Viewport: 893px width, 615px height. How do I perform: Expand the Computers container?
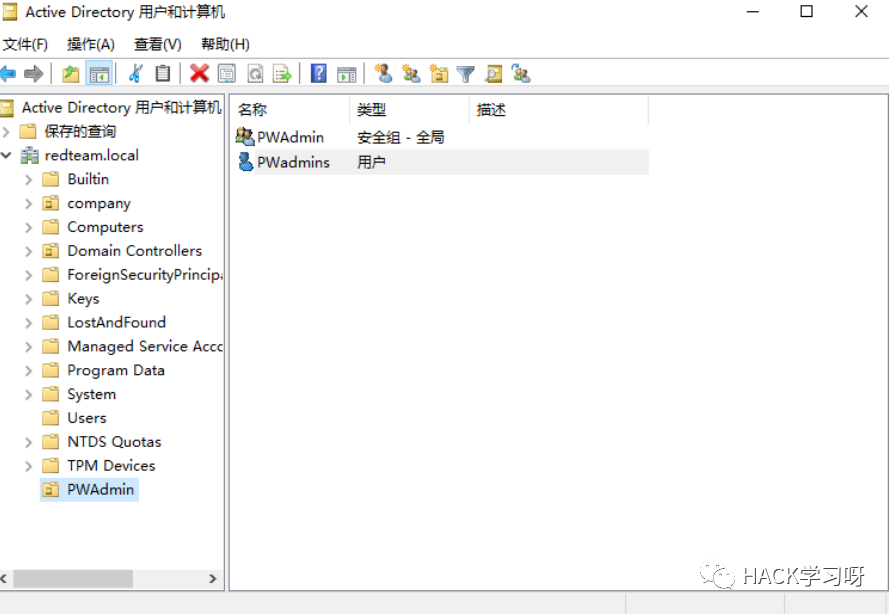pos(28,228)
